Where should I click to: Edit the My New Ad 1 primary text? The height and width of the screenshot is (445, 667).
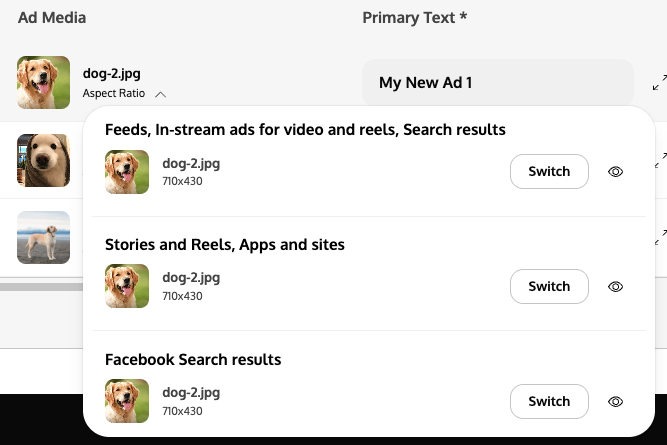point(498,83)
